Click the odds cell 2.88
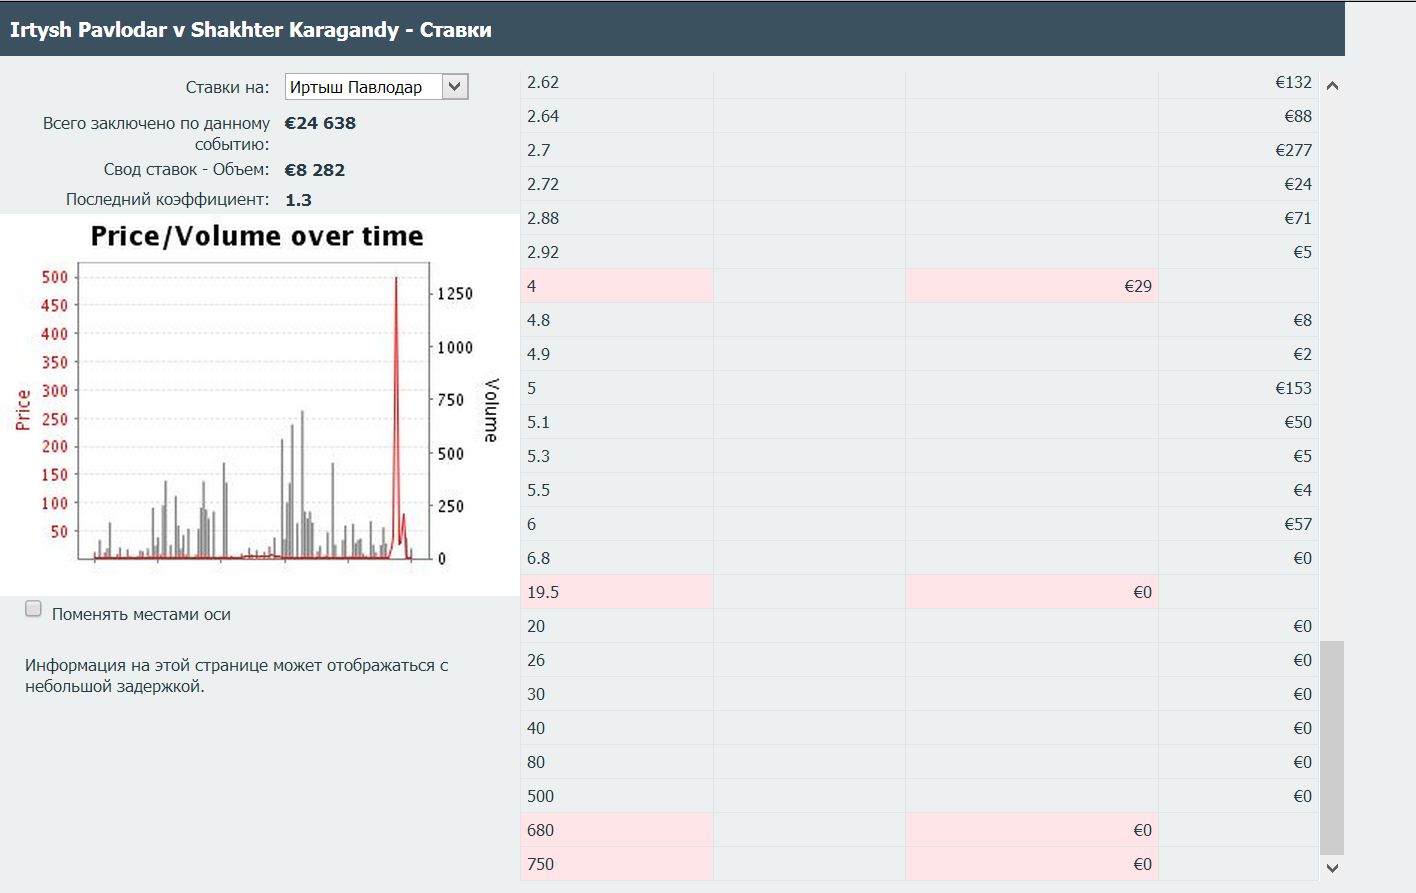The width and height of the screenshot is (1416, 893). point(617,218)
